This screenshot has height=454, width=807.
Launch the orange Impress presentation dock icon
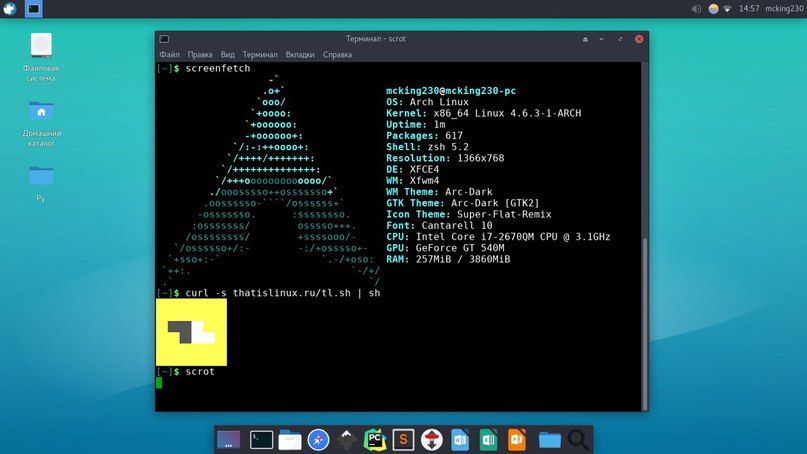tap(517, 440)
